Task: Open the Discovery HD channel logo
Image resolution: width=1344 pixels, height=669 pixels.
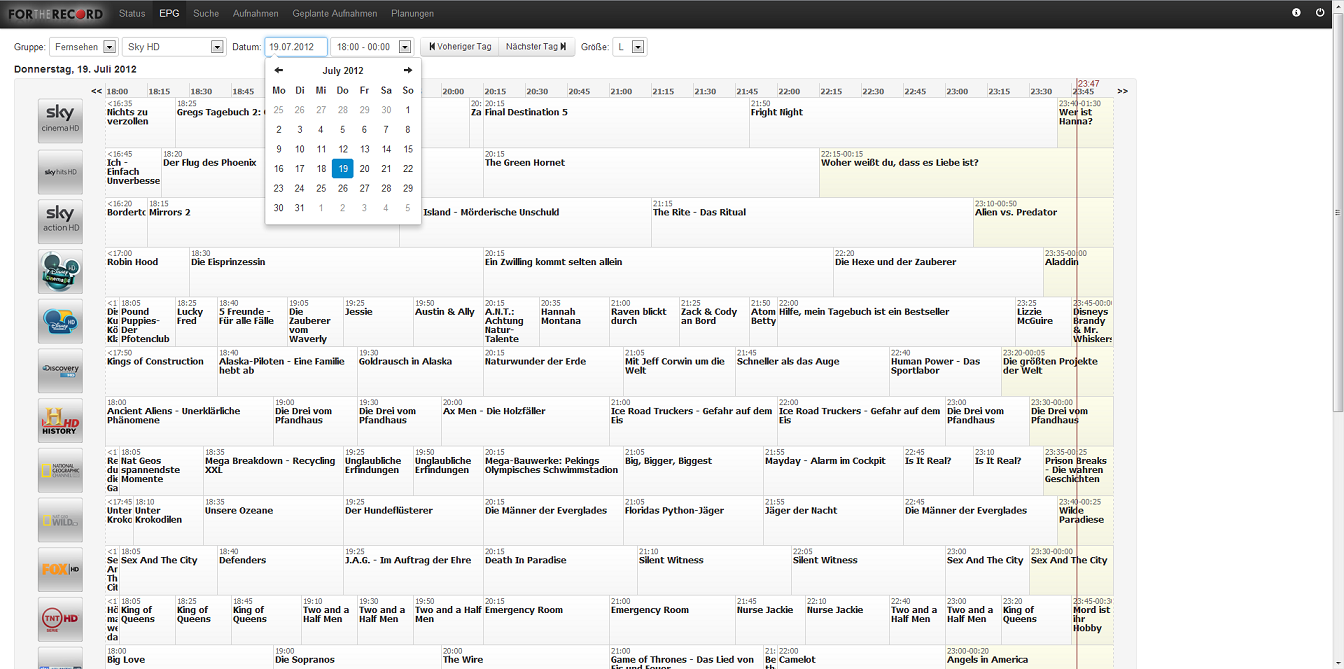Action: click(60, 371)
